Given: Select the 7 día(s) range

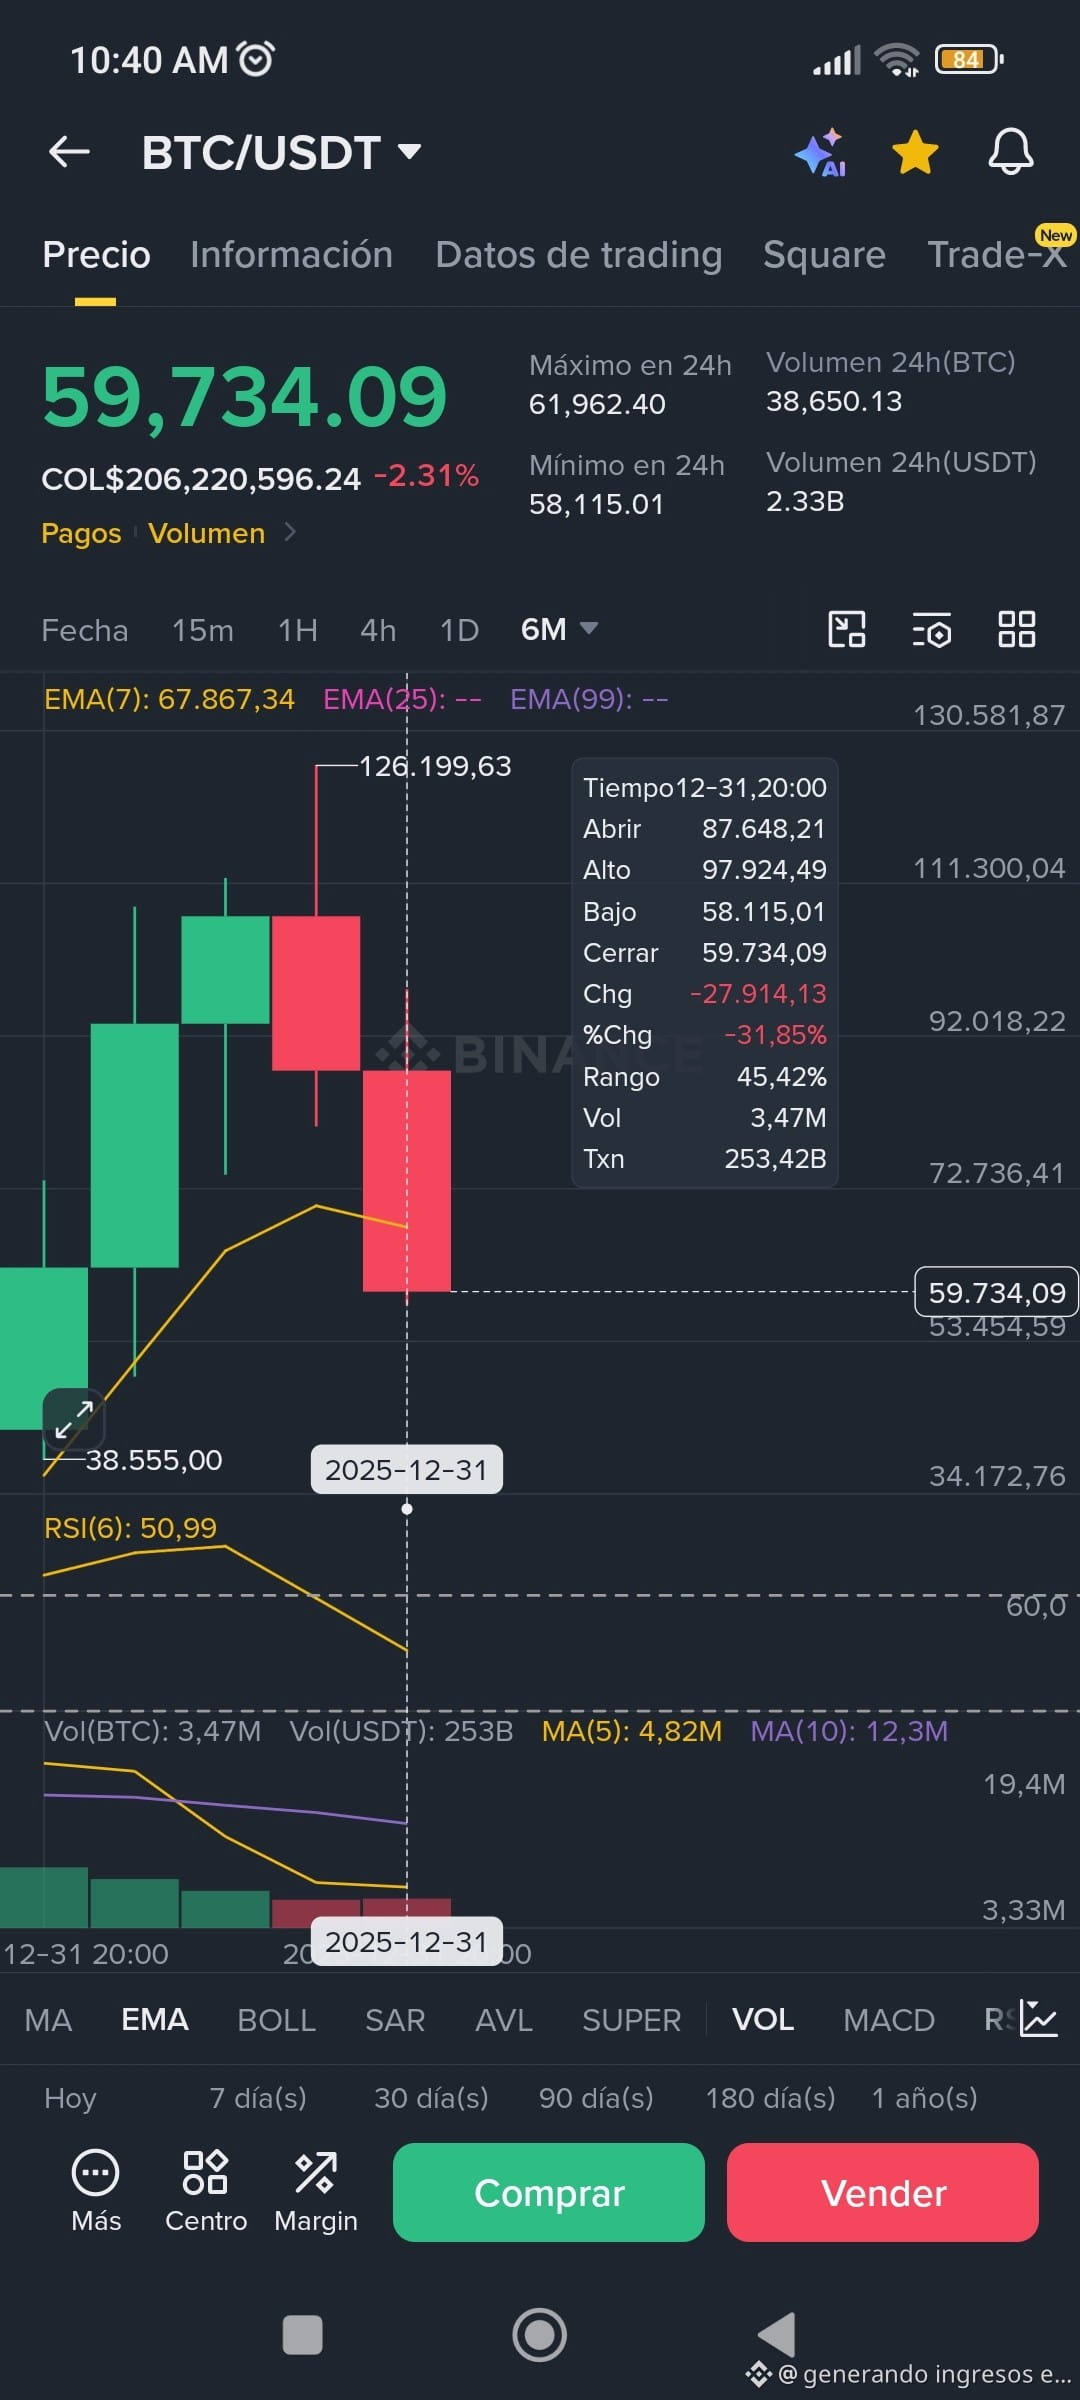Looking at the screenshot, I should 258,2098.
